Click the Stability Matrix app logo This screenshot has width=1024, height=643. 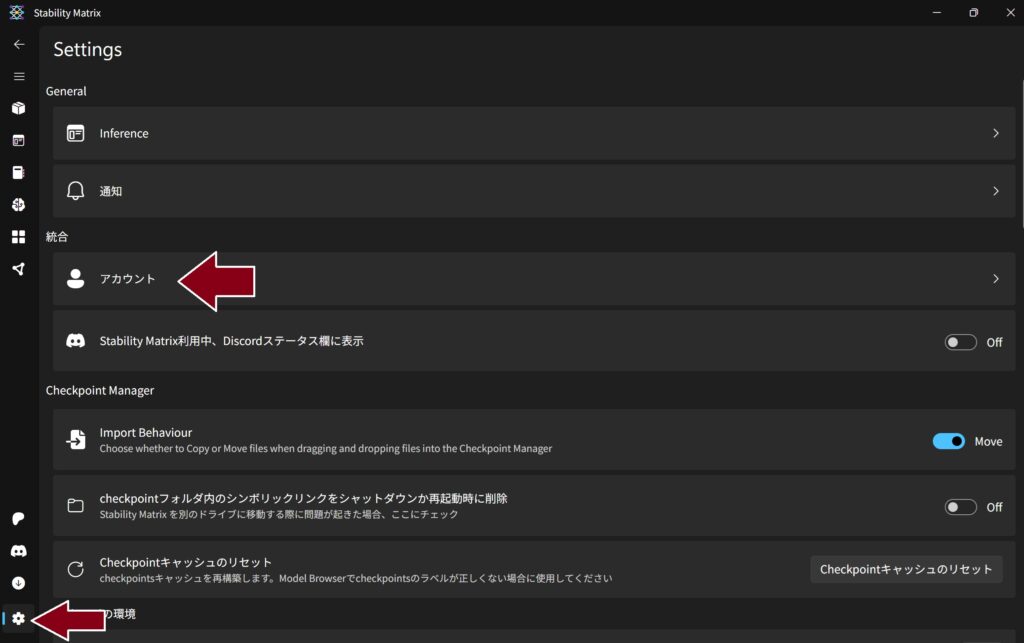coord(16,12)
